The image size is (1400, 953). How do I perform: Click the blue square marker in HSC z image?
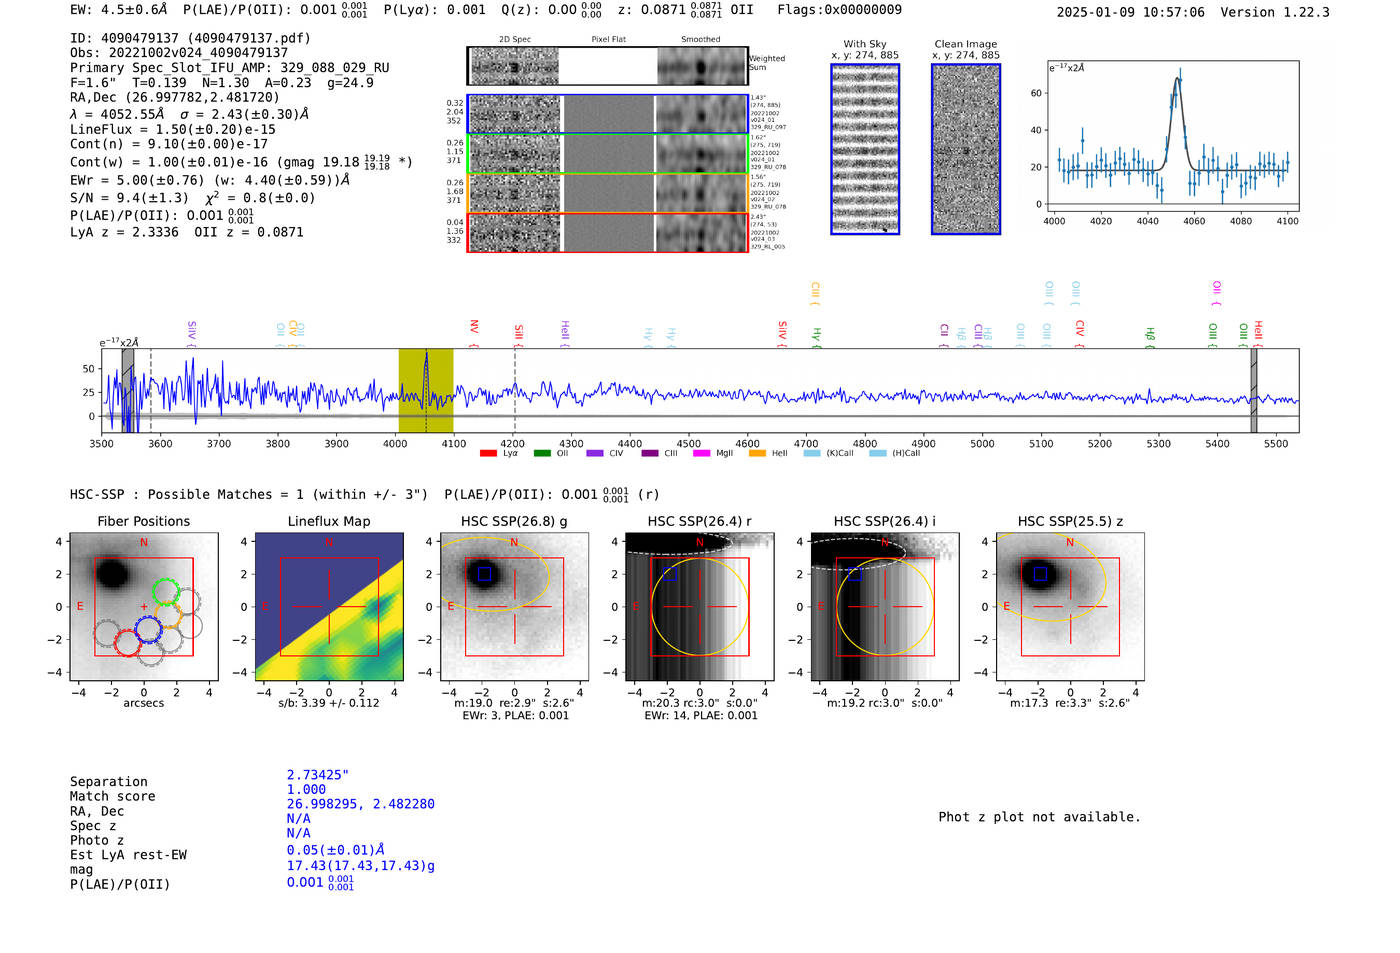(x=1040, y=574)
